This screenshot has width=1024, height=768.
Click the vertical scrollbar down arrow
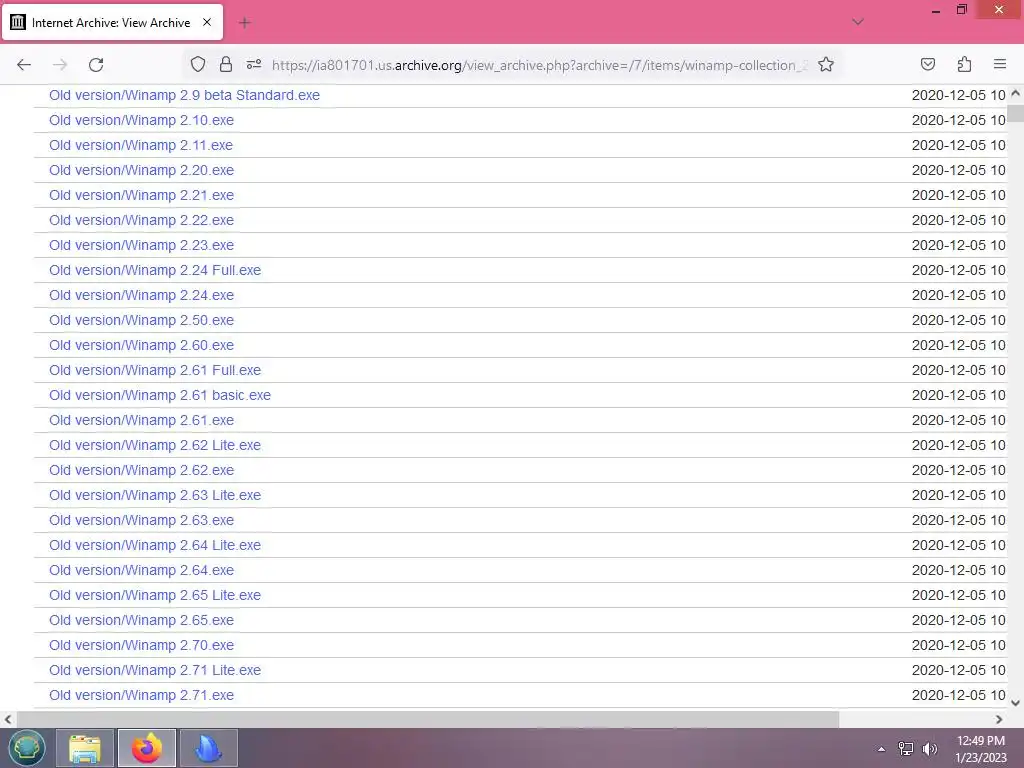(x=1016, y=703)
